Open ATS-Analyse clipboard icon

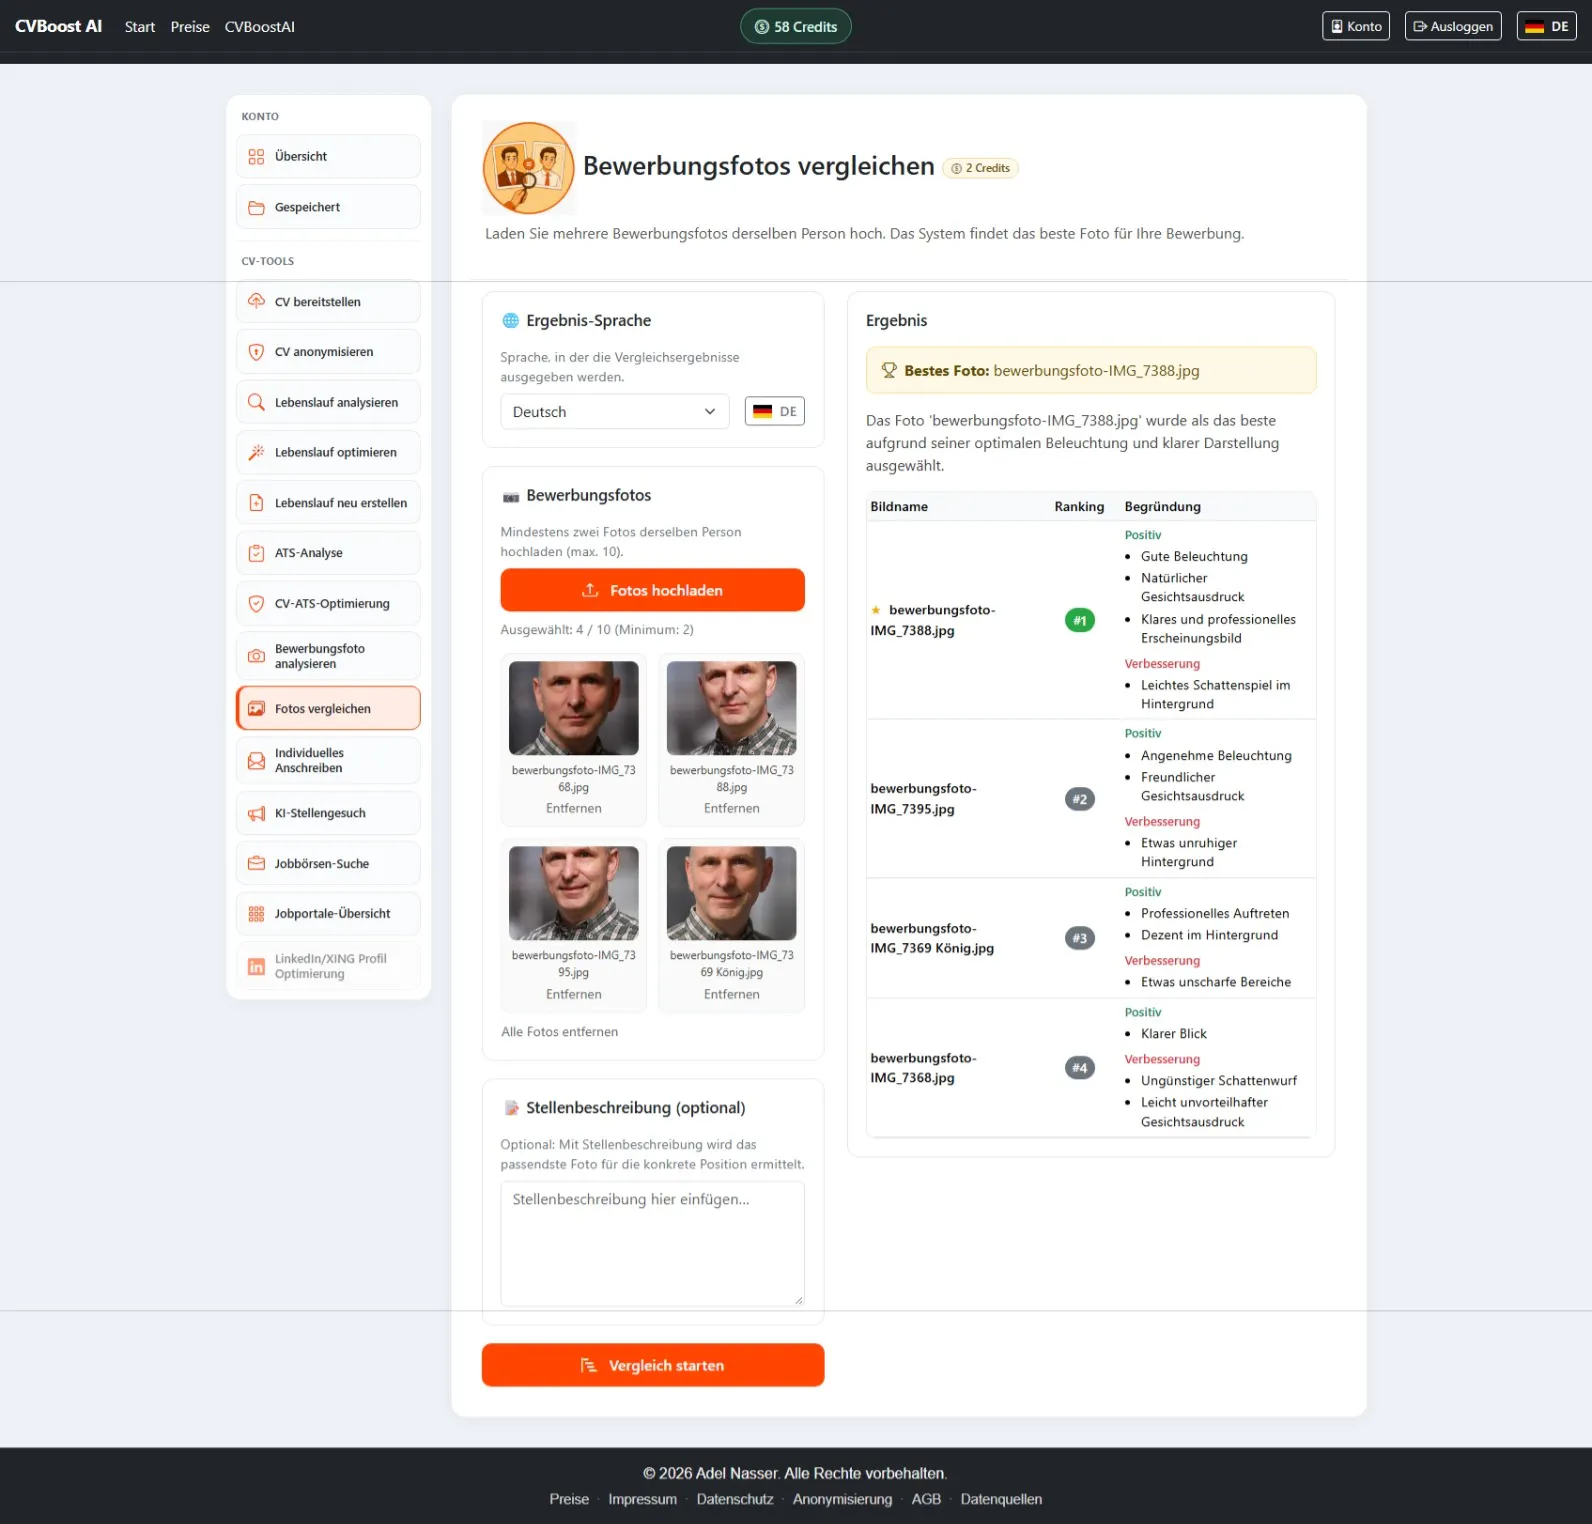[256, 553]
